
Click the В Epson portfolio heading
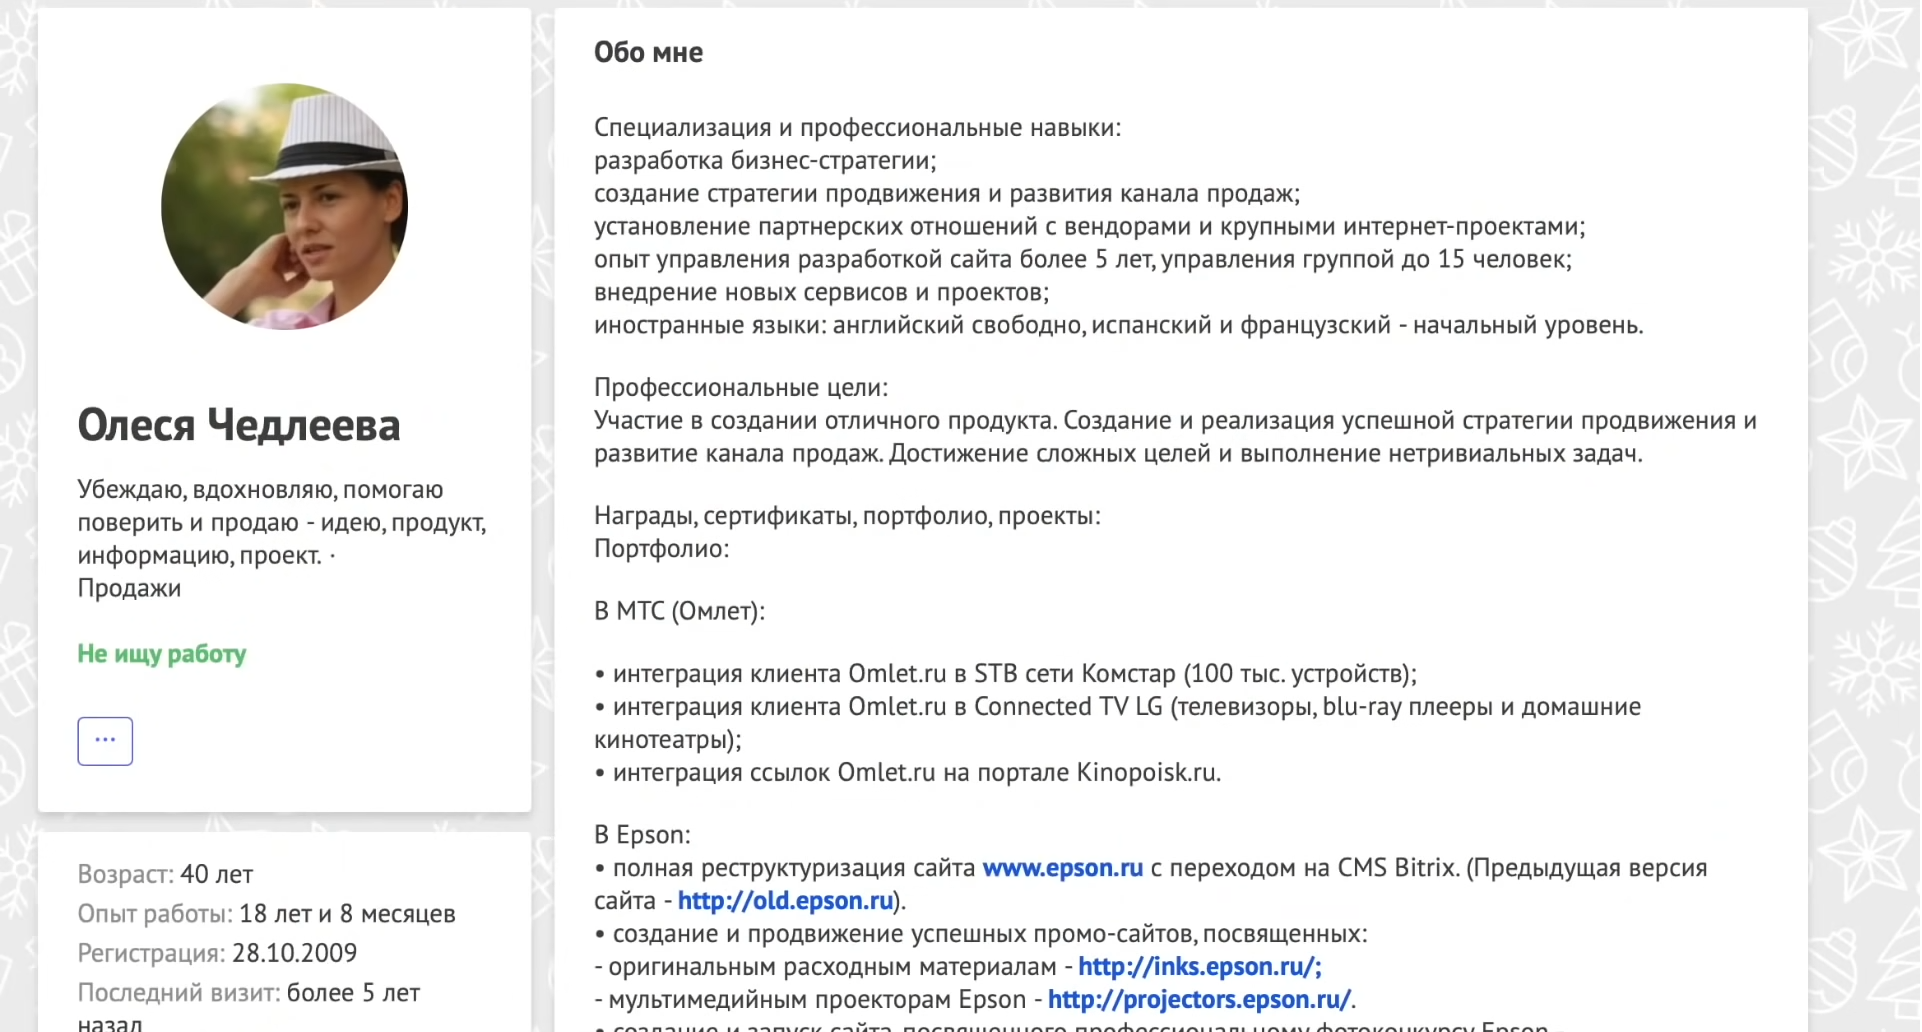pos(642,835)
